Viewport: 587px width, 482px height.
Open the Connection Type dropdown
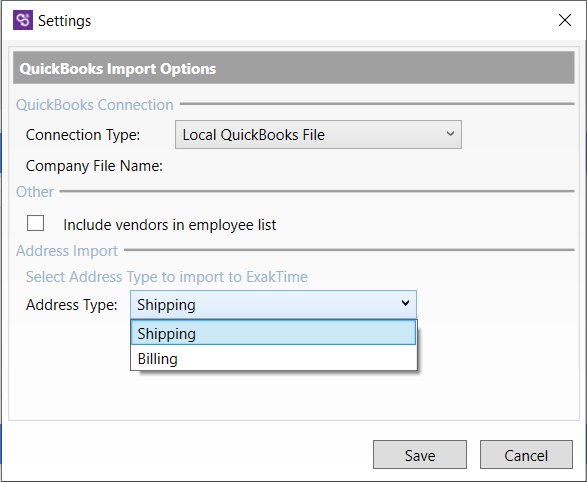click(318, 135)
